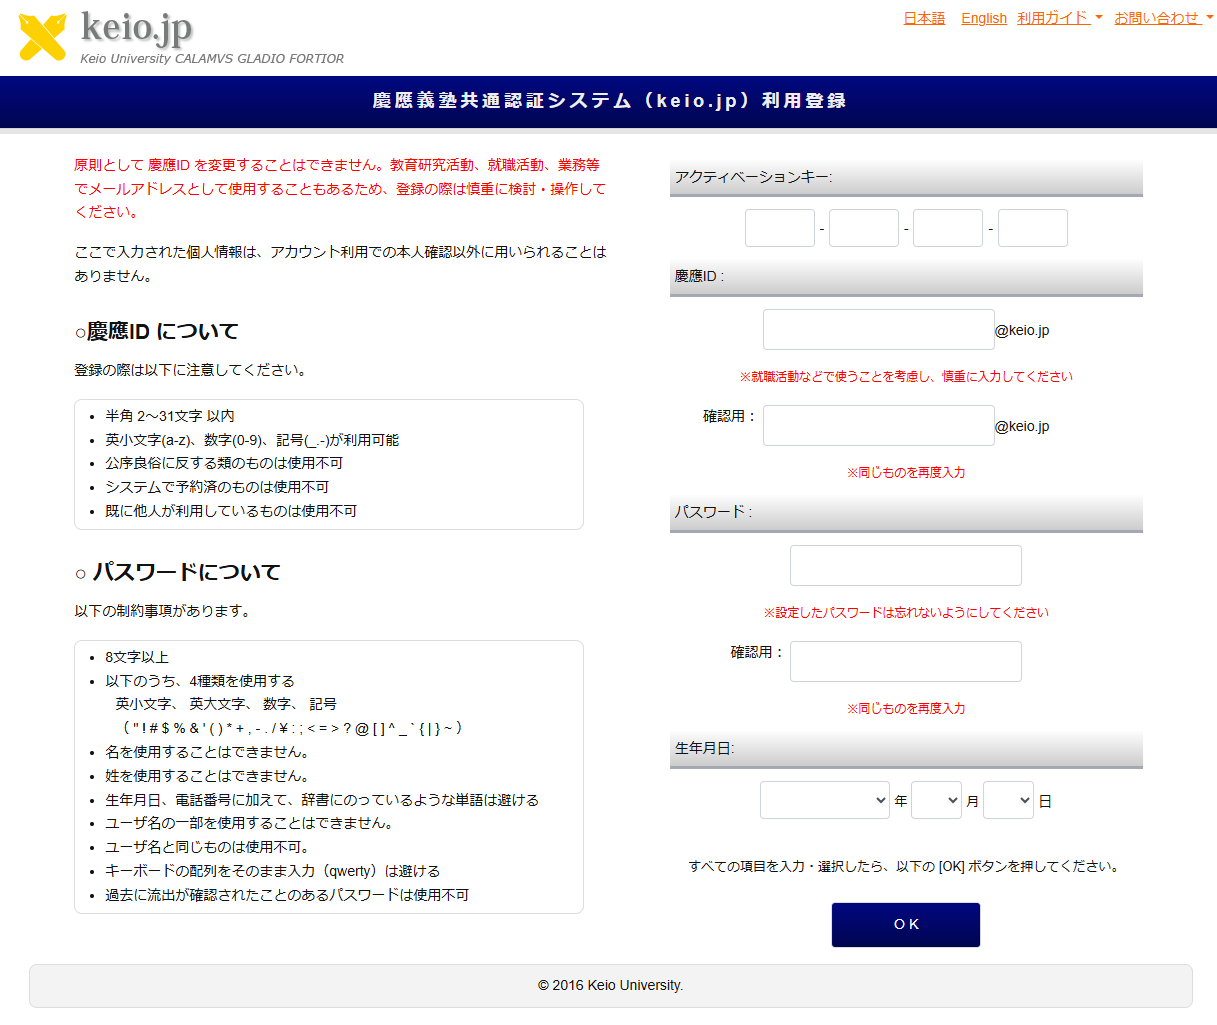Click the keio.jp site title text

point(136,28)
